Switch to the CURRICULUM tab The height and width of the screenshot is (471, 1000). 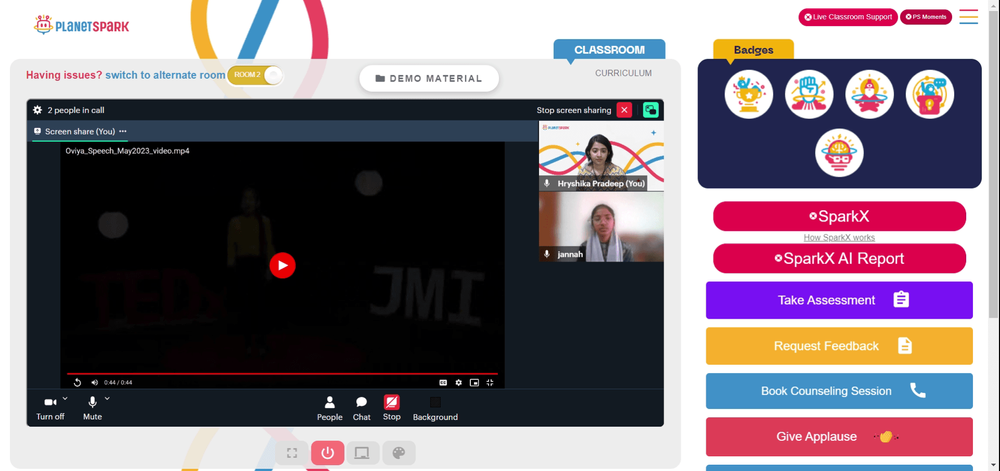(623, 73)
